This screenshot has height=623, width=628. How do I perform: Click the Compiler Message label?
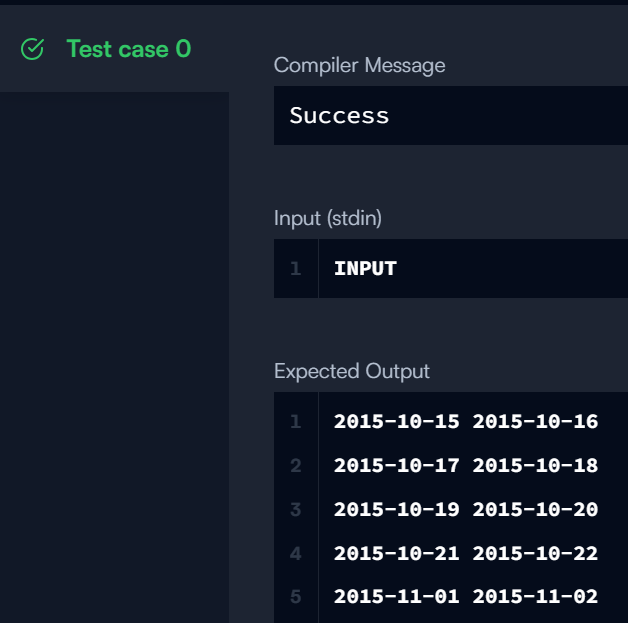pyautogui.click(x=359, y=65)
